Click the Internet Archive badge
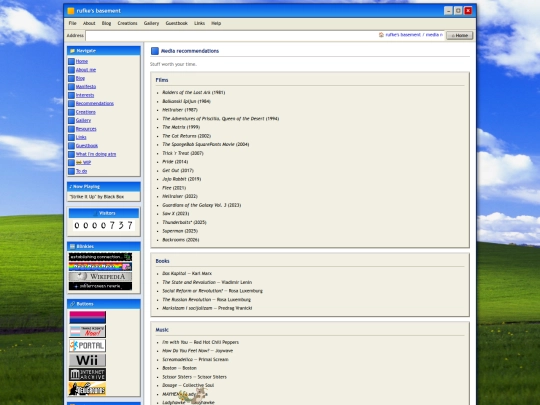This screenshot has height=405, width=540. coord(87,374)
